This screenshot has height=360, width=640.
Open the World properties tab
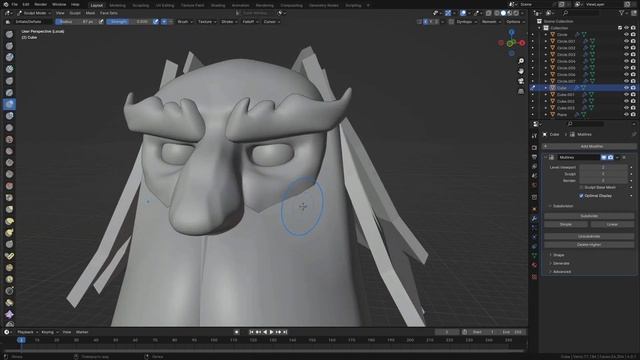534,185
